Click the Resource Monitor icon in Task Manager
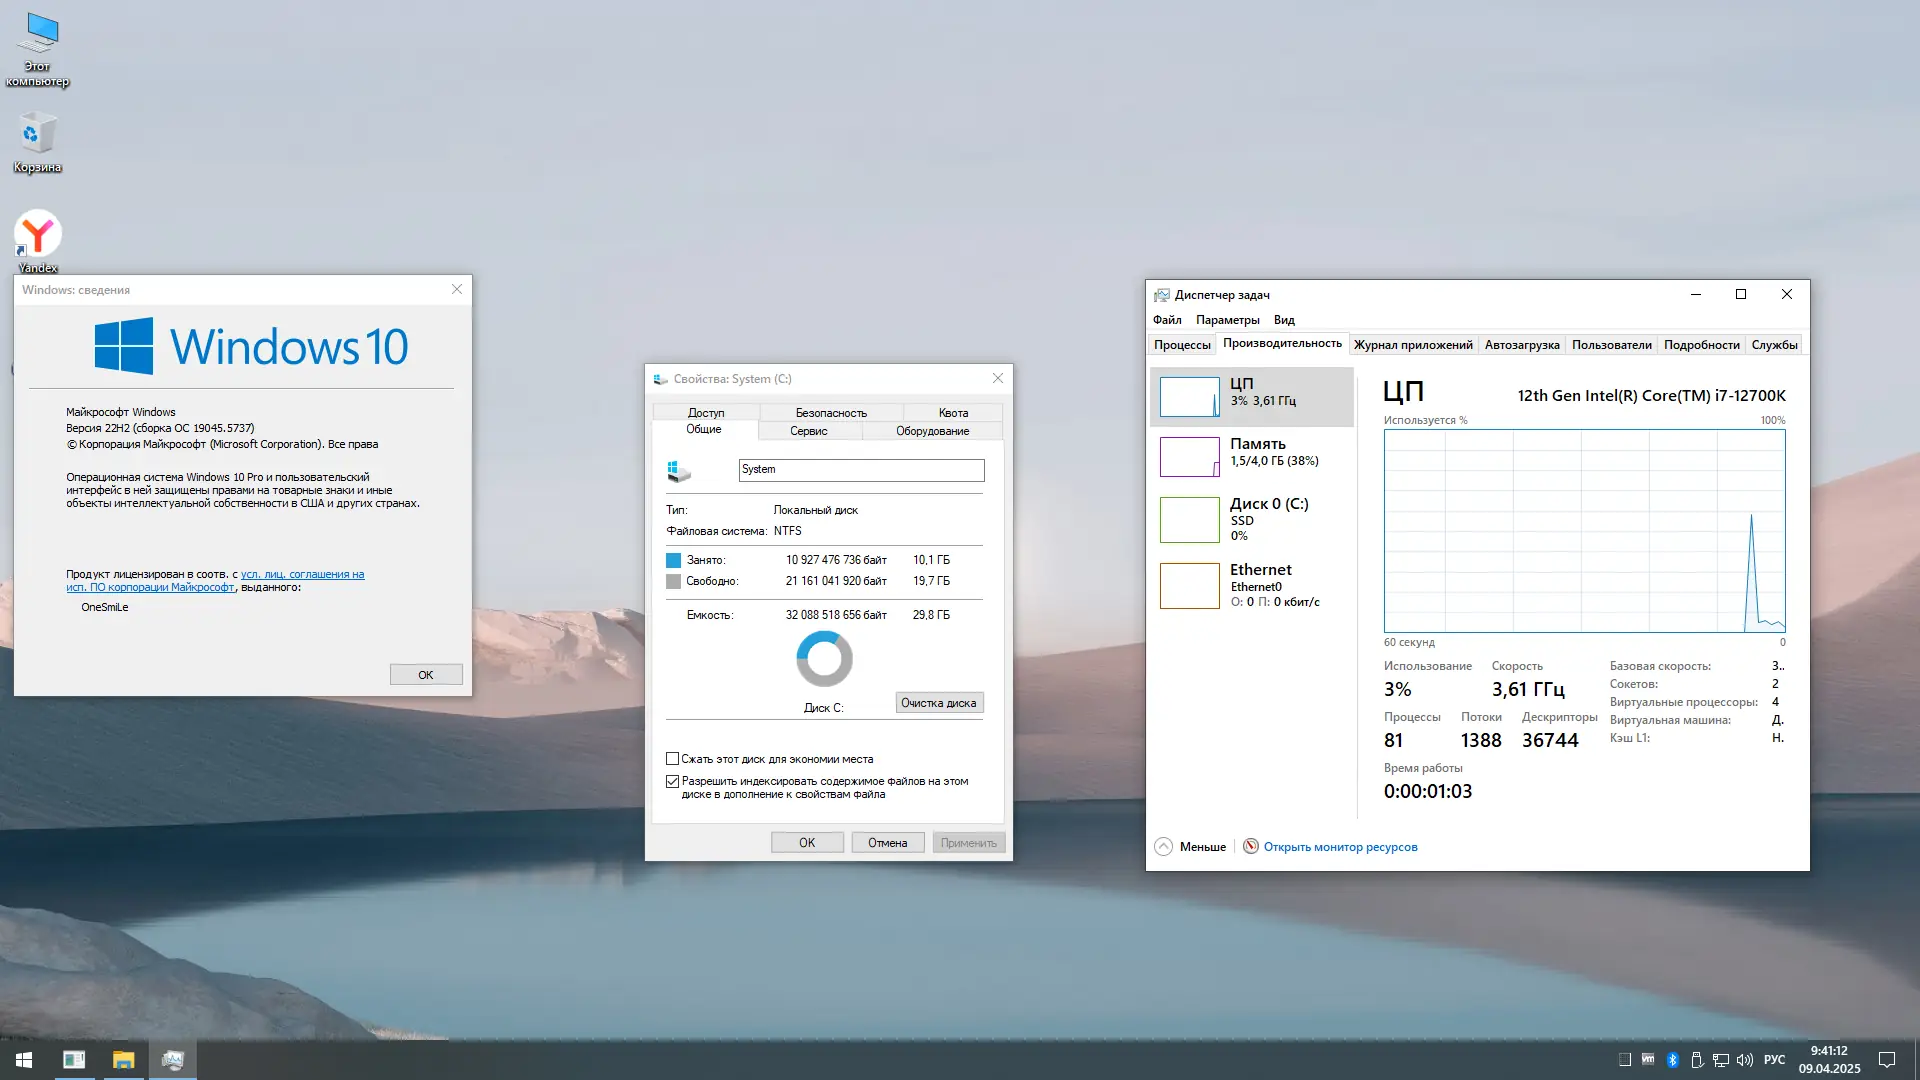This screenshot has width=1920, height=1080. (1250, 847)
